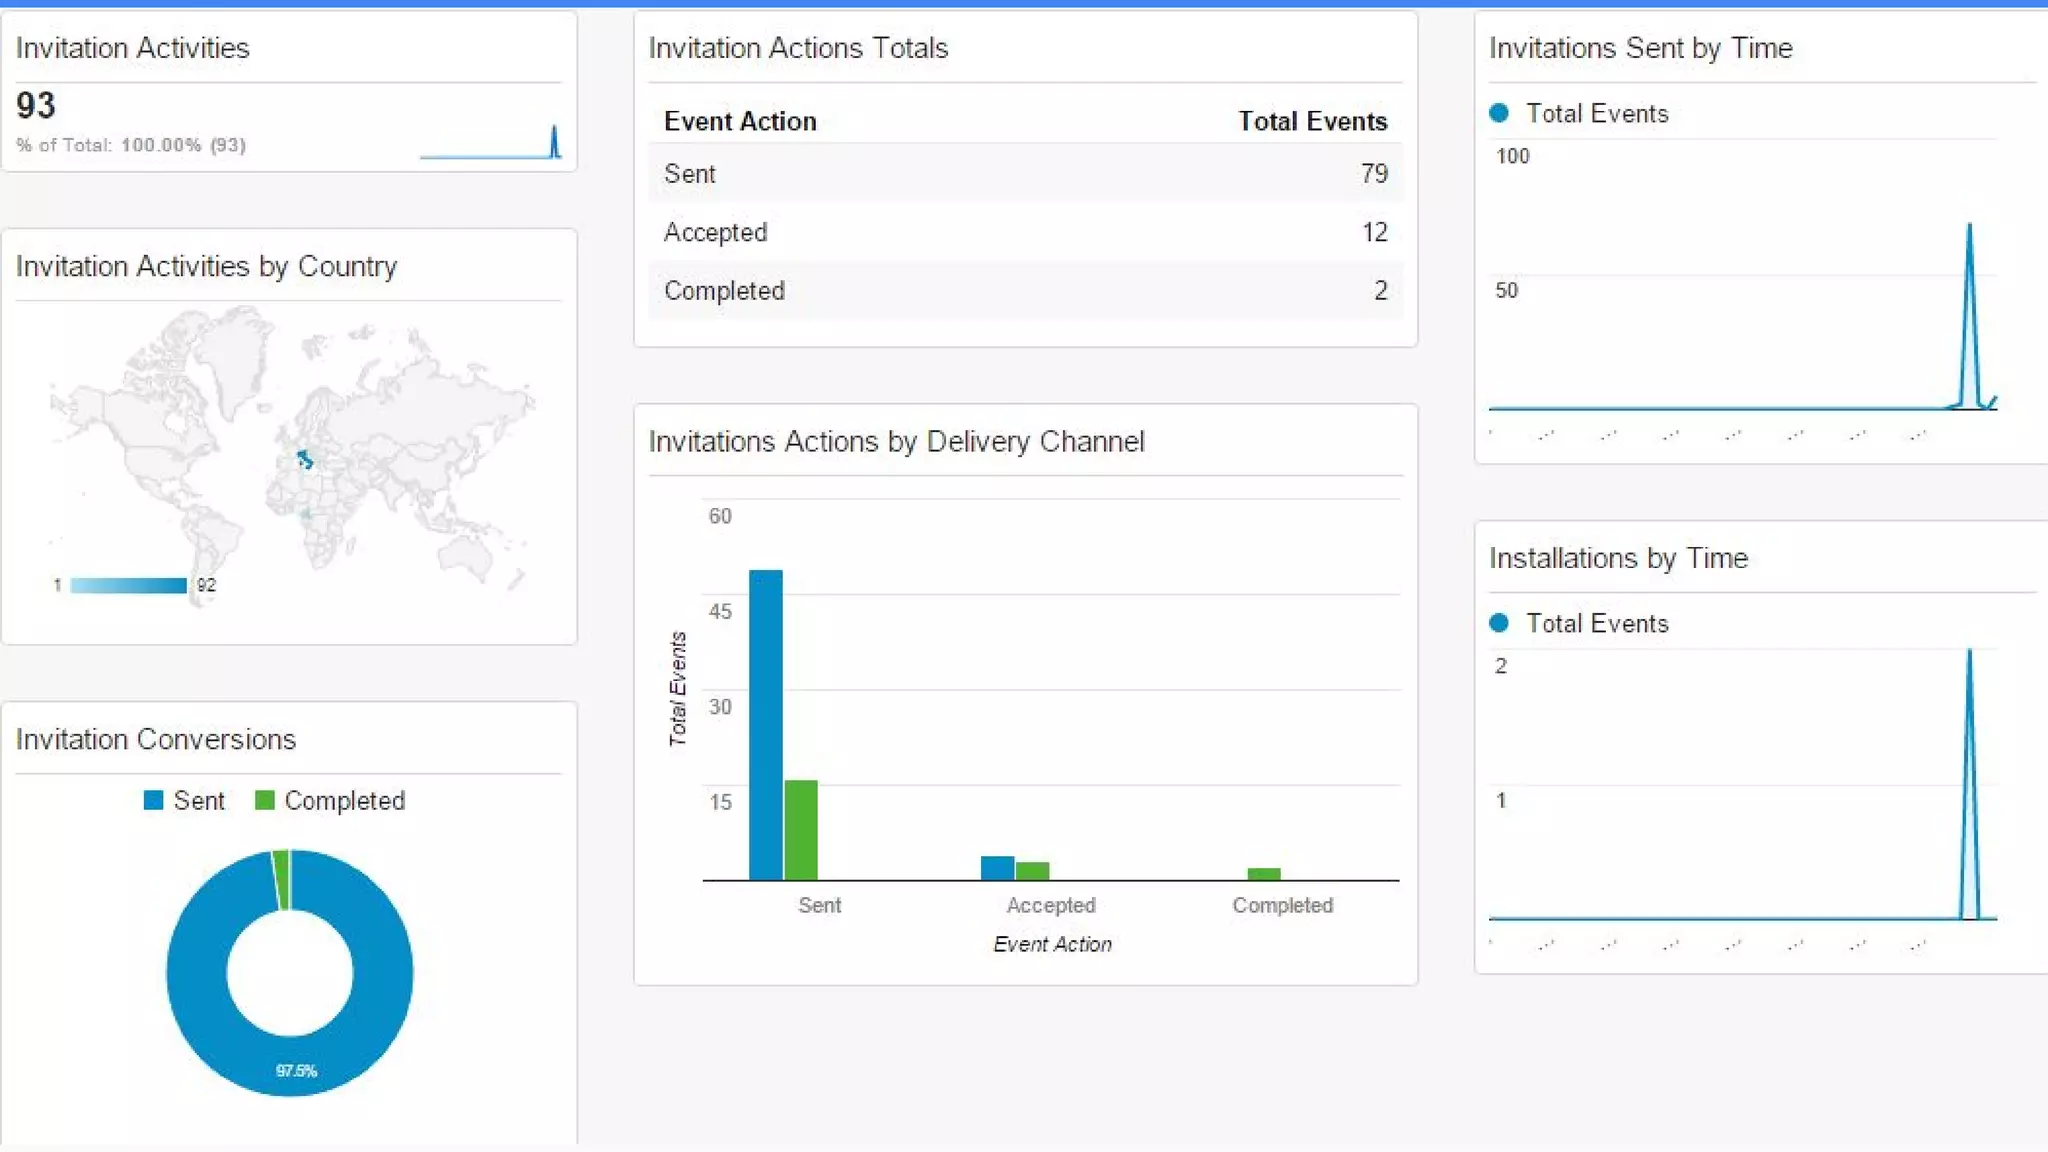Image resolution: width=2048 pixels, height=1152 pixels.
Task: Click the green donut chart slice
Action: point(282,878)
